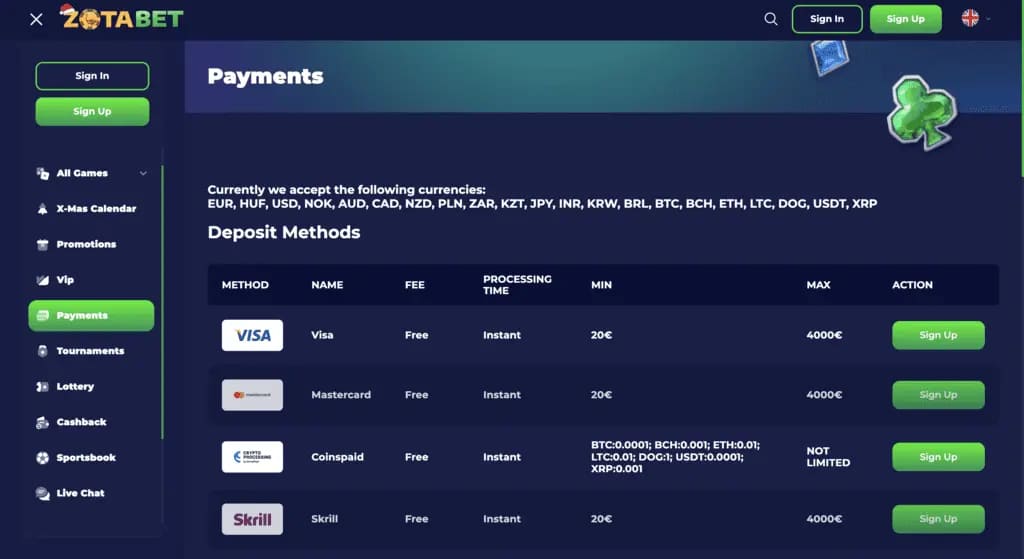The width and height of the screenshot is (1024, 559).
Task: Open Tournaments page
Action: pos(91,351)
